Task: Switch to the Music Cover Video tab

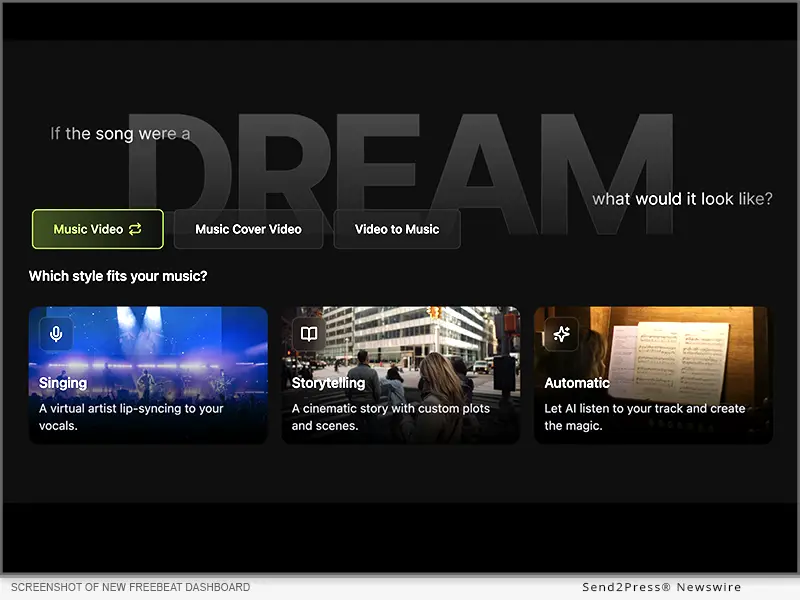Action: click(249, 229)
